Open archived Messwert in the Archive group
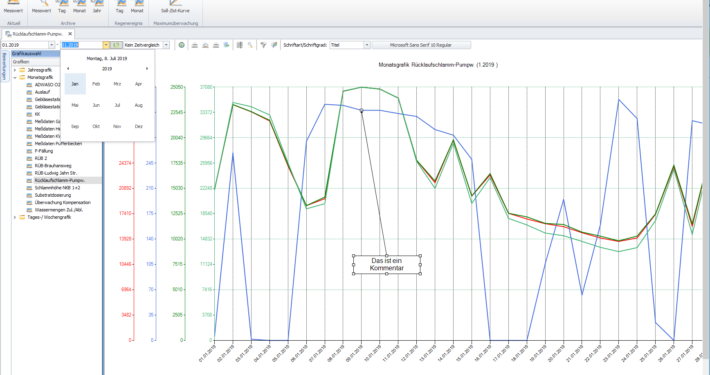This screenshot has width=710, height=375. pyautogui.click(x=41, y=7)
